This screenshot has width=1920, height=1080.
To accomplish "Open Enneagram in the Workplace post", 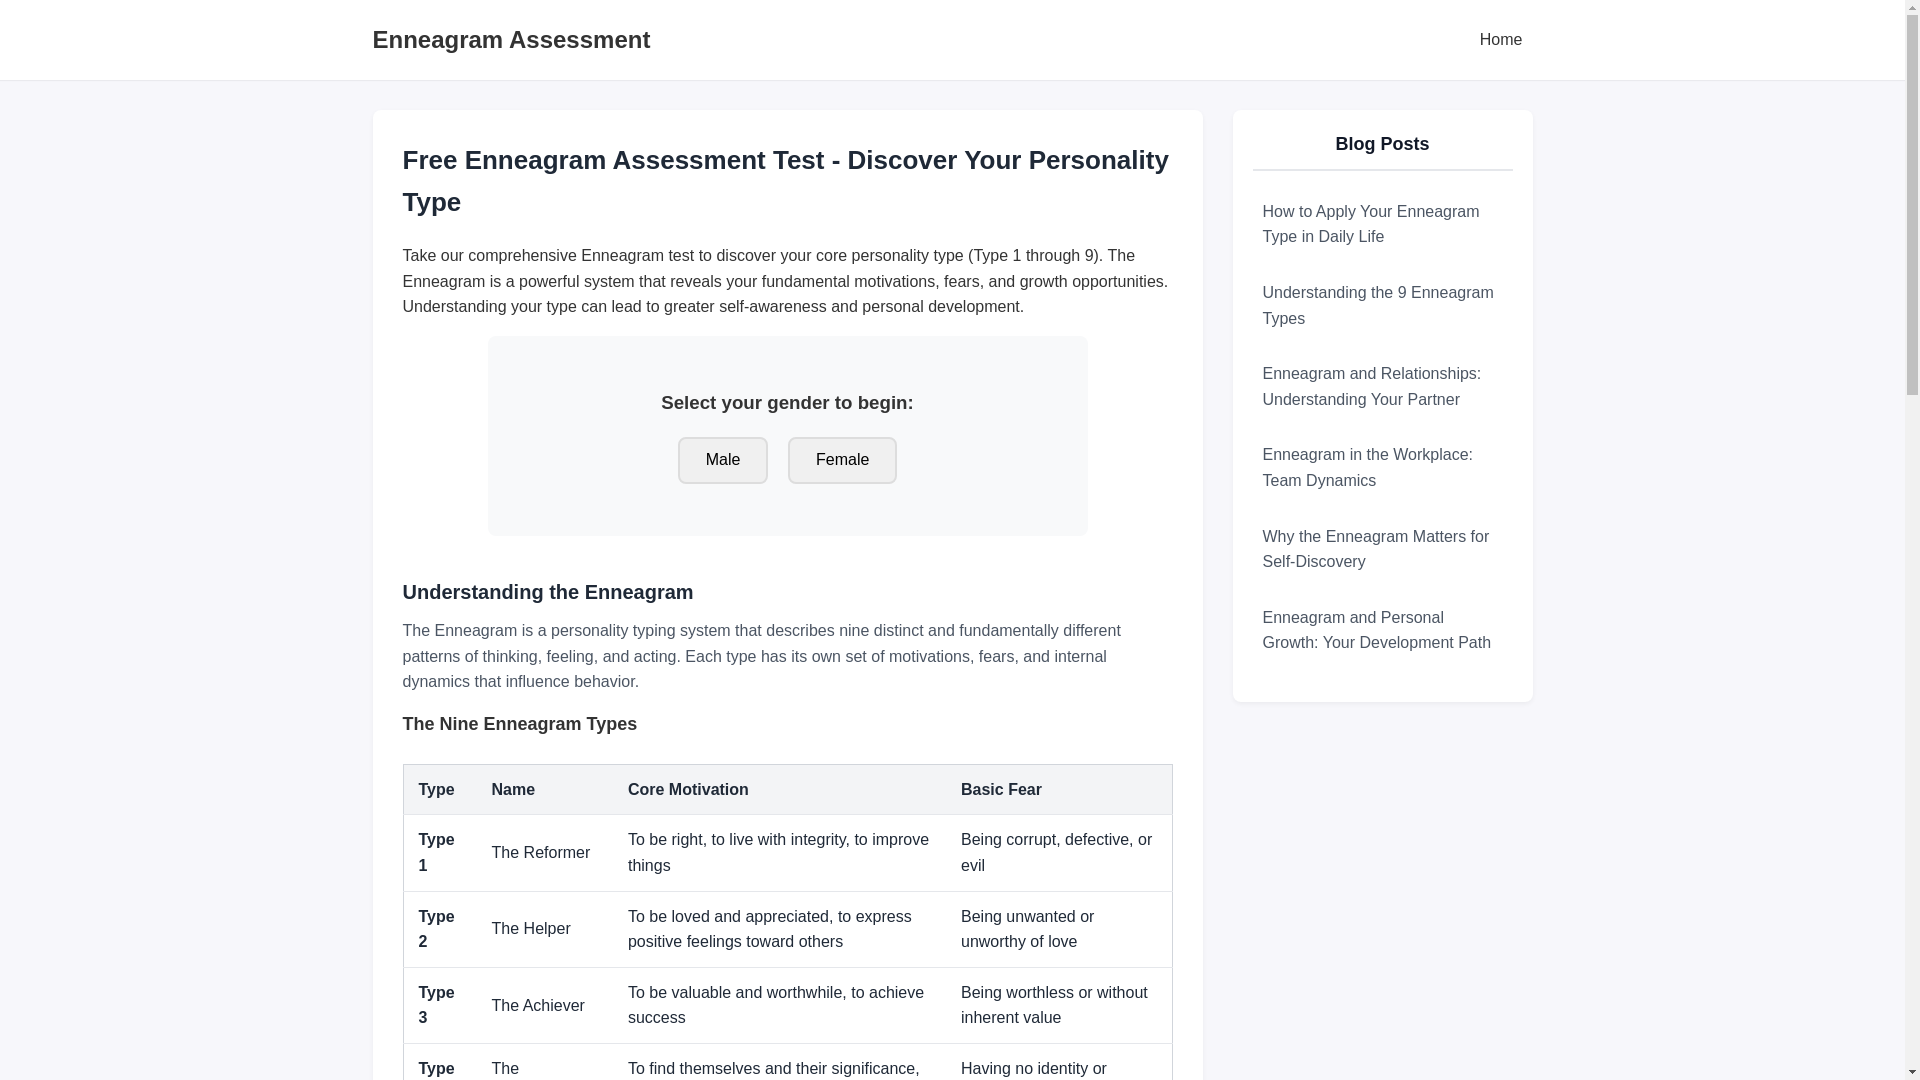I will 1382,467.
